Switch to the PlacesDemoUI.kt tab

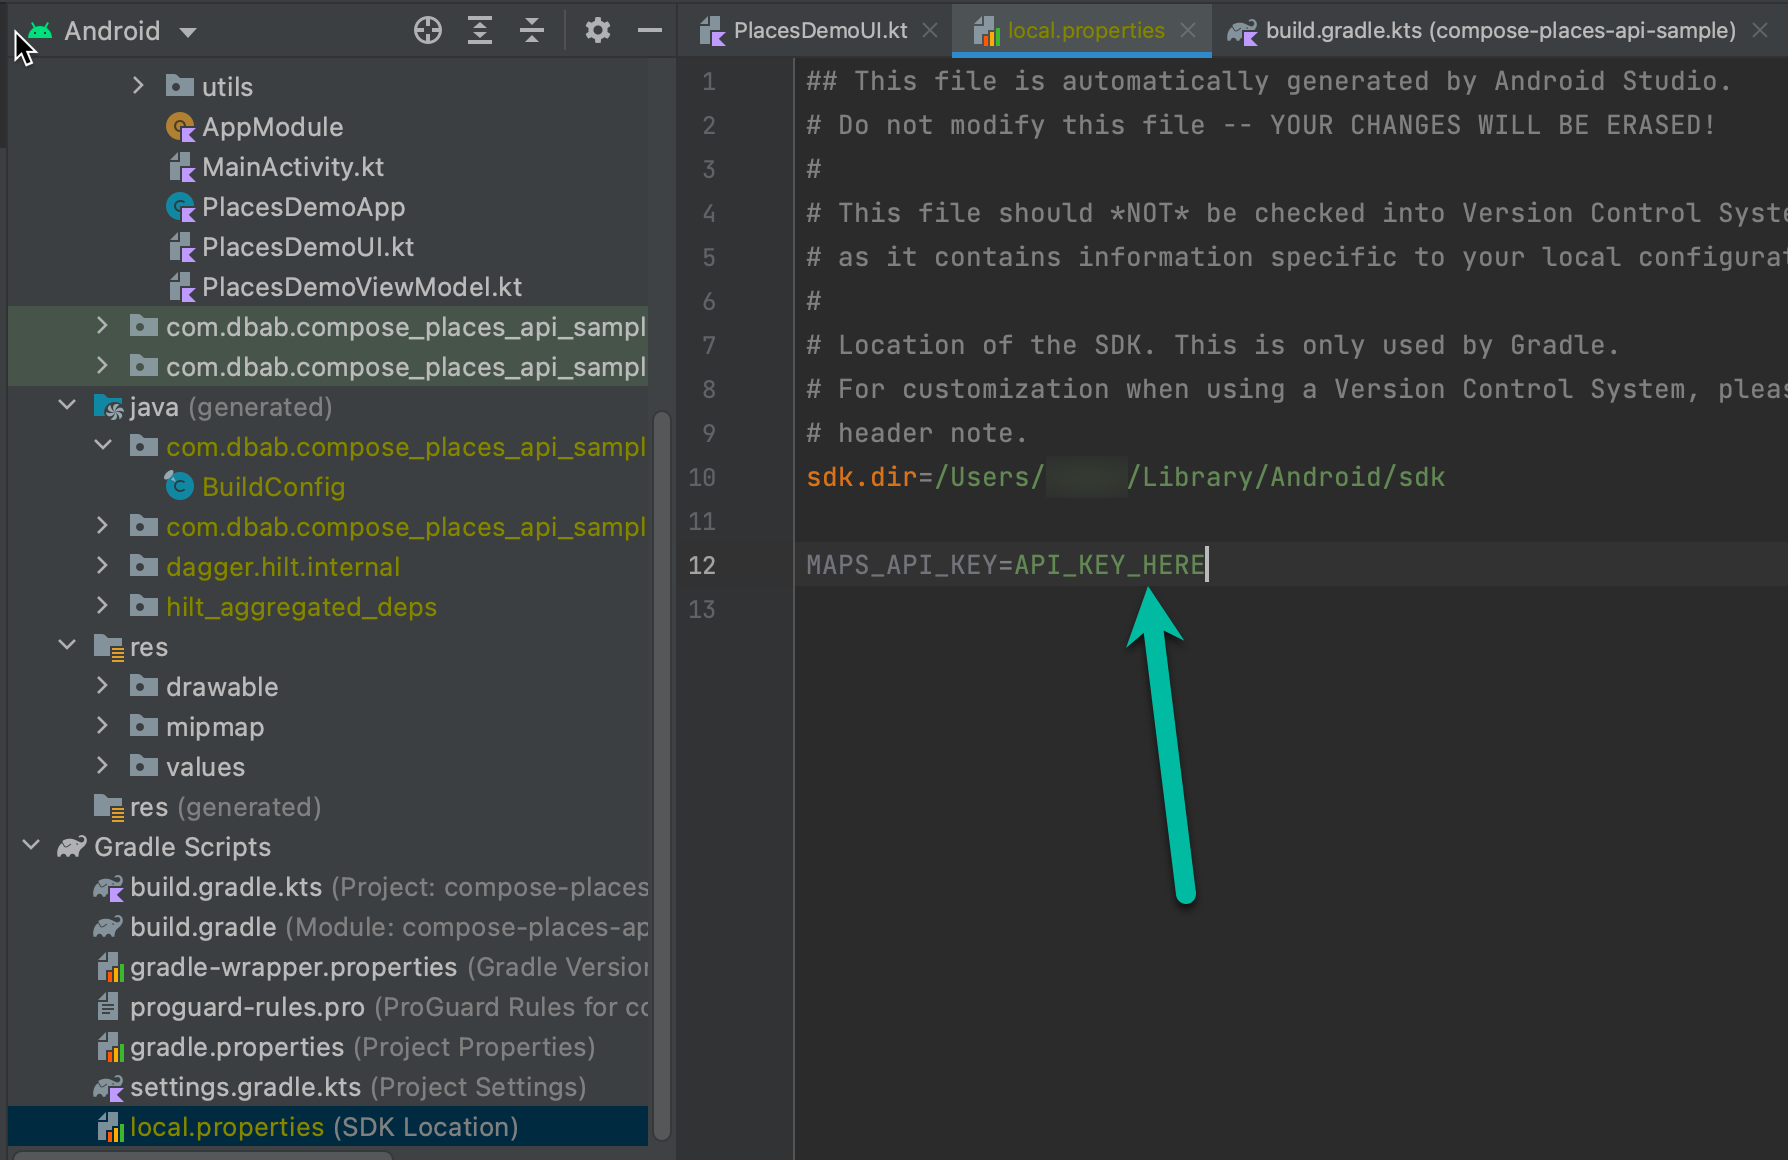(x=818, y=30)
